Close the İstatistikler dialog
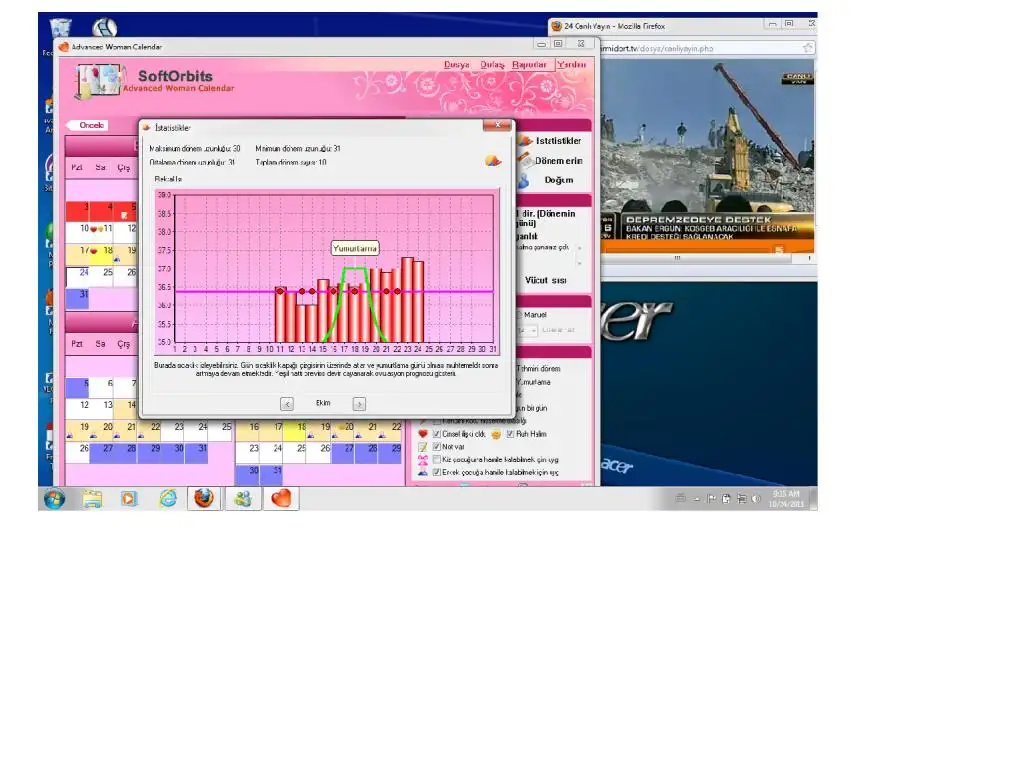This screenshot has width=1011, height=768. click(x=497, y=125)
